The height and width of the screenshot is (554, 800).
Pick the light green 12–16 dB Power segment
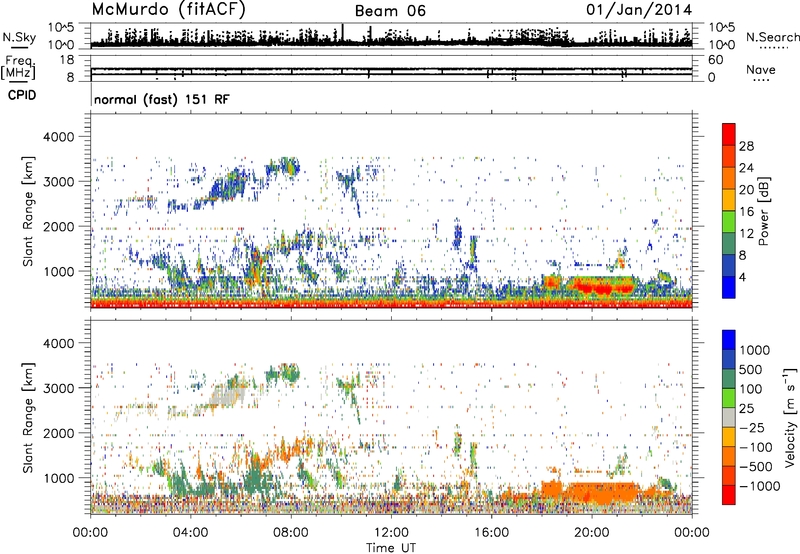[x=729, y=222]
